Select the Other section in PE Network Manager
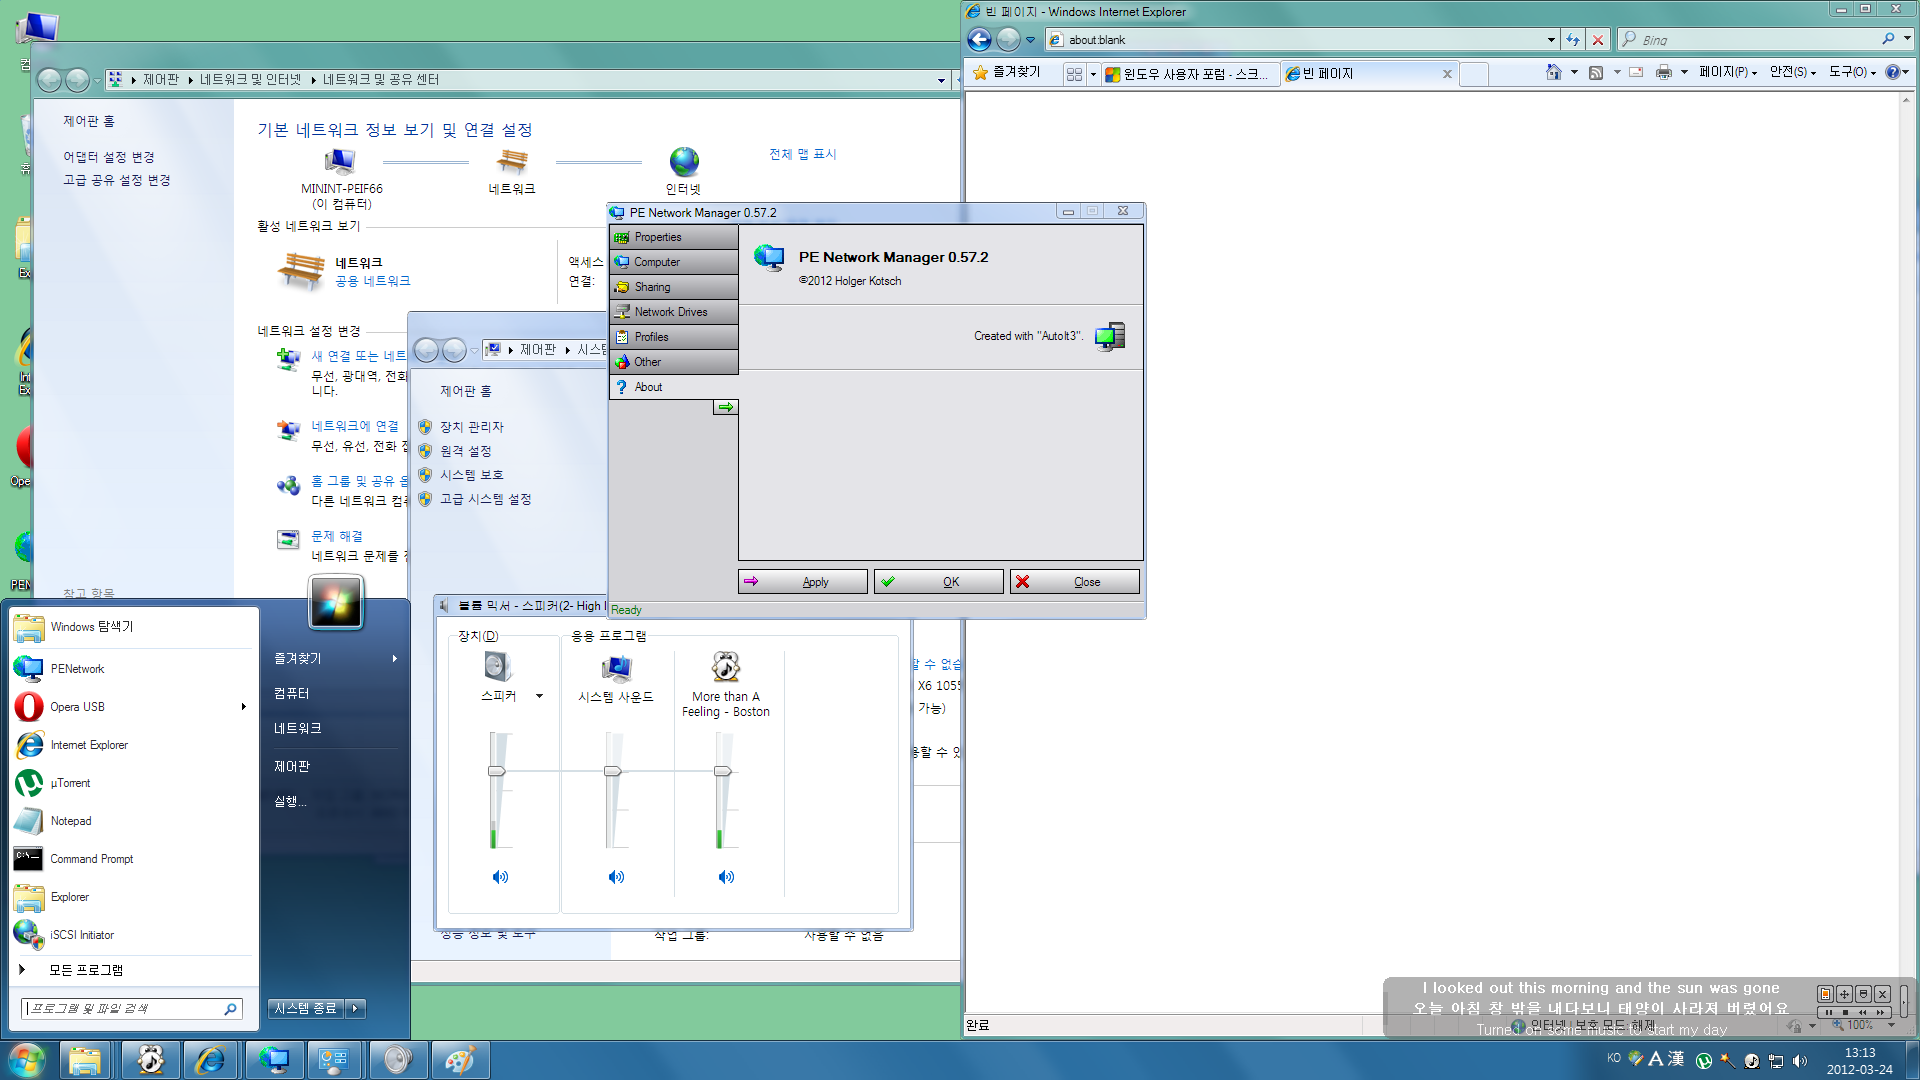1920x1080 pixels. tap(673, 362)
